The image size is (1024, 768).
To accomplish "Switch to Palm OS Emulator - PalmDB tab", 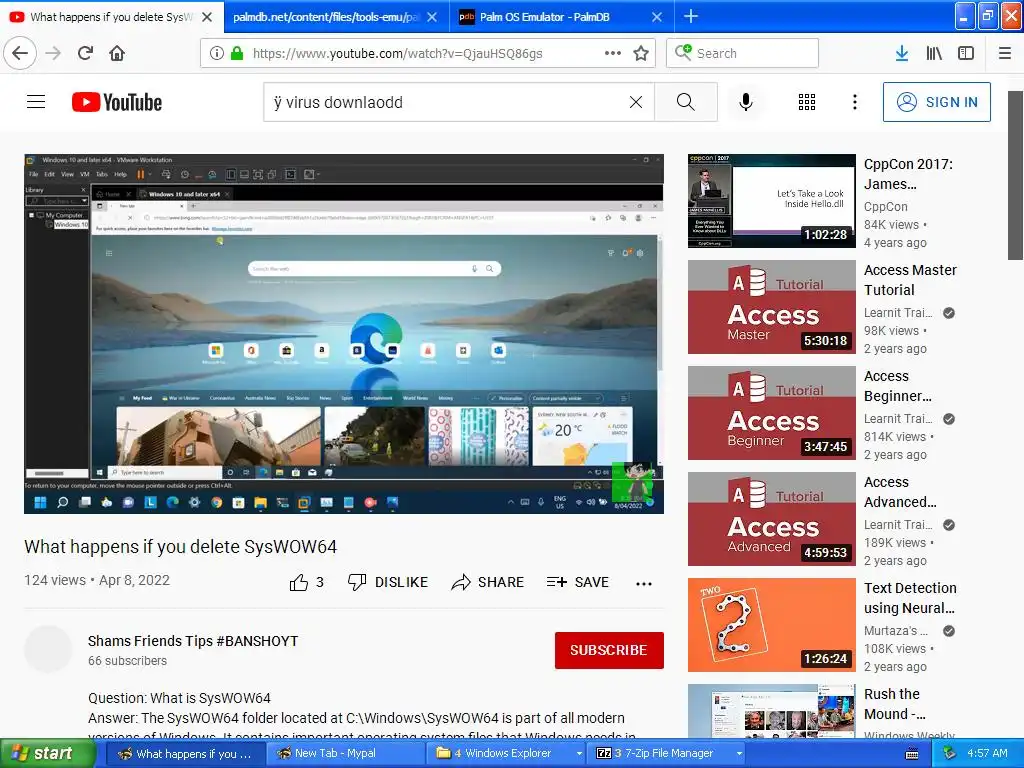I will click(x=545, y=17).
